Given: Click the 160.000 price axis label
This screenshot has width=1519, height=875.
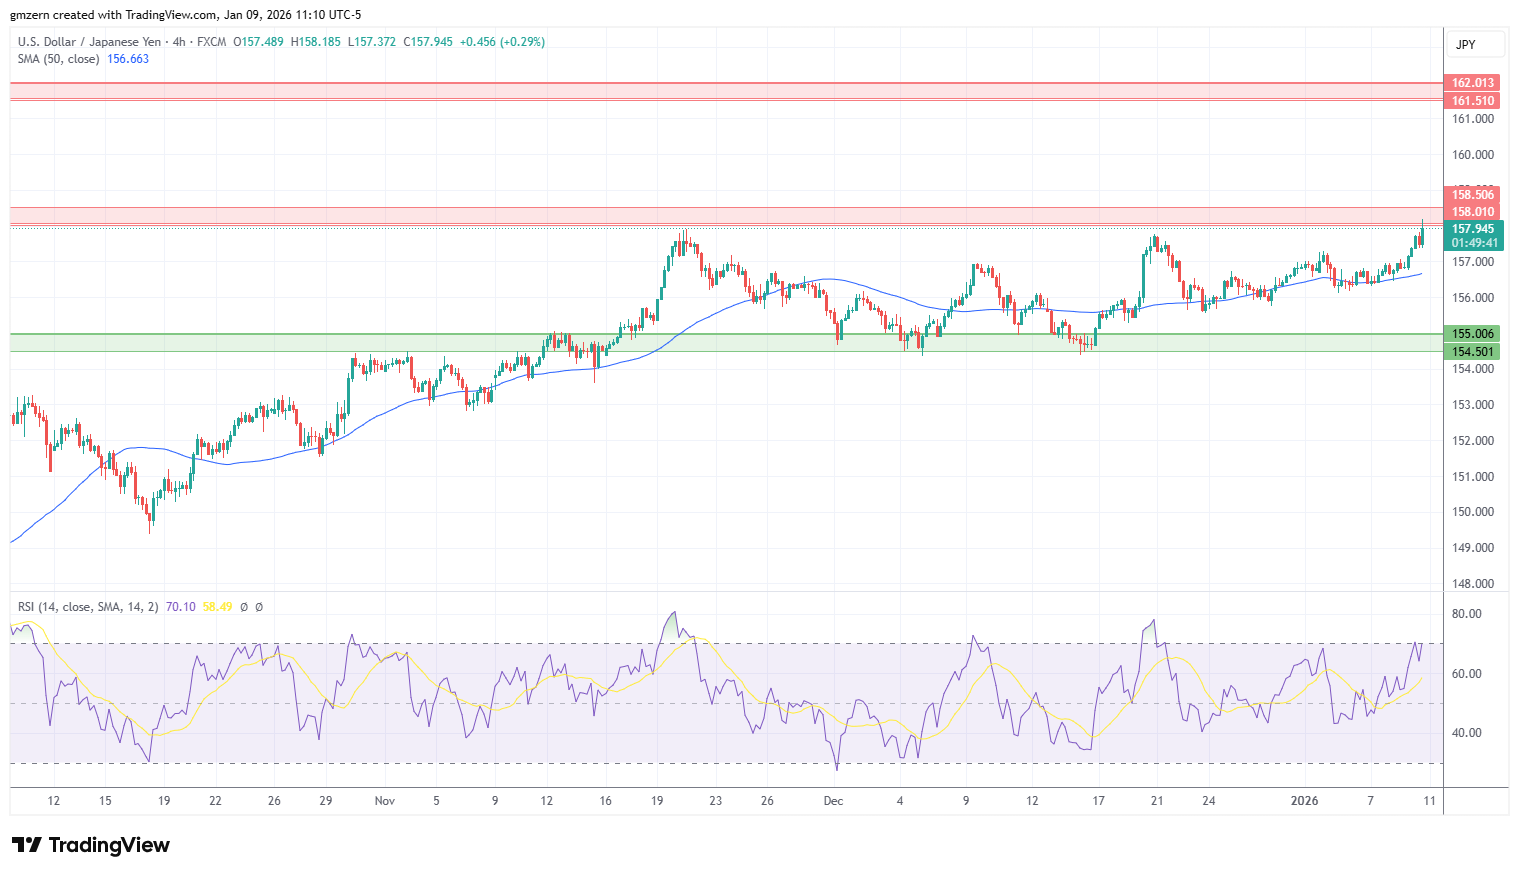Looking at the screenshot, I should pyautogui.click(x=1473, y=155).
